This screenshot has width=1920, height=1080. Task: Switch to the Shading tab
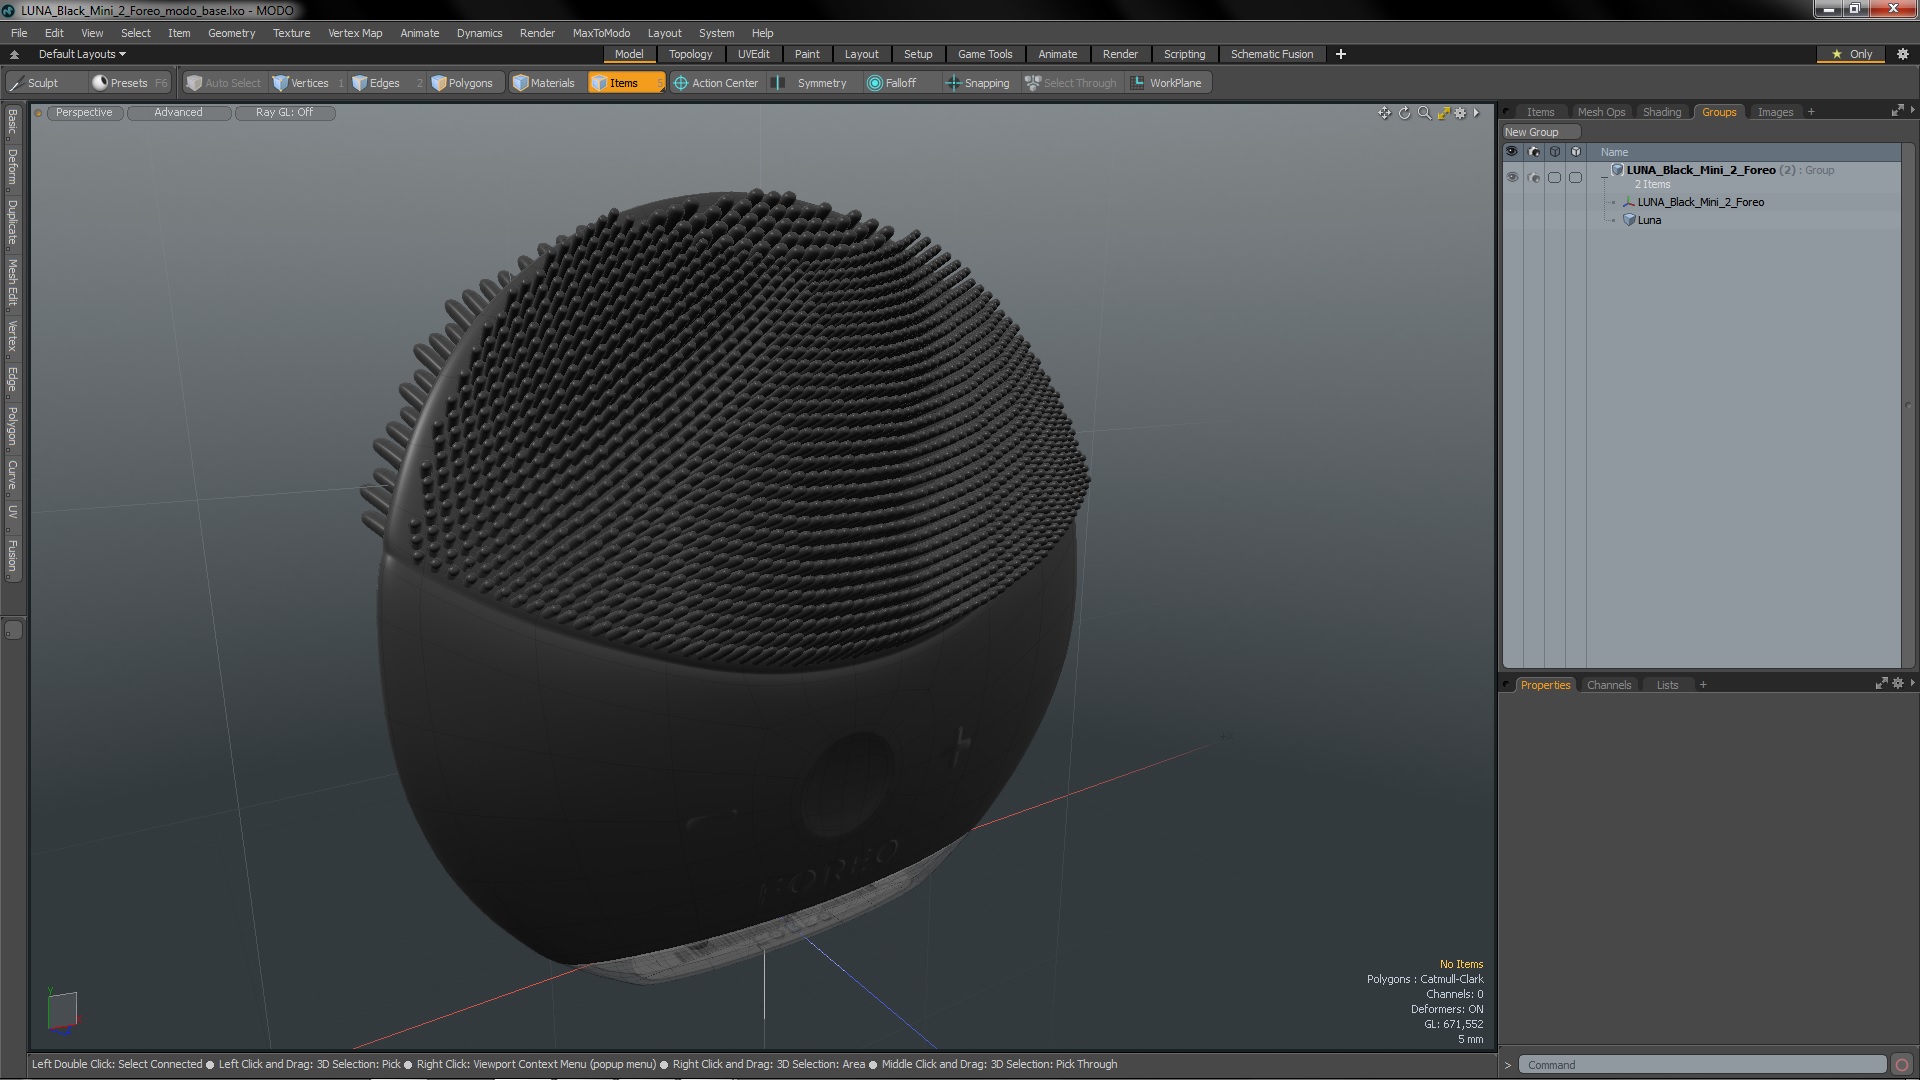coord(1662,112)
